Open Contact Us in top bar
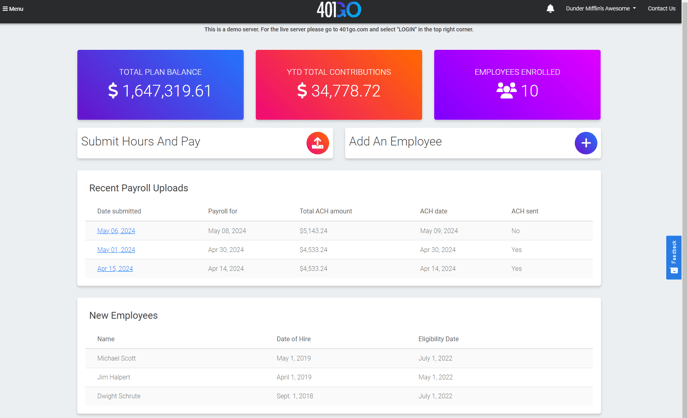Image resolution: width=688 pixels, height=418 pixels. point(661,9)
